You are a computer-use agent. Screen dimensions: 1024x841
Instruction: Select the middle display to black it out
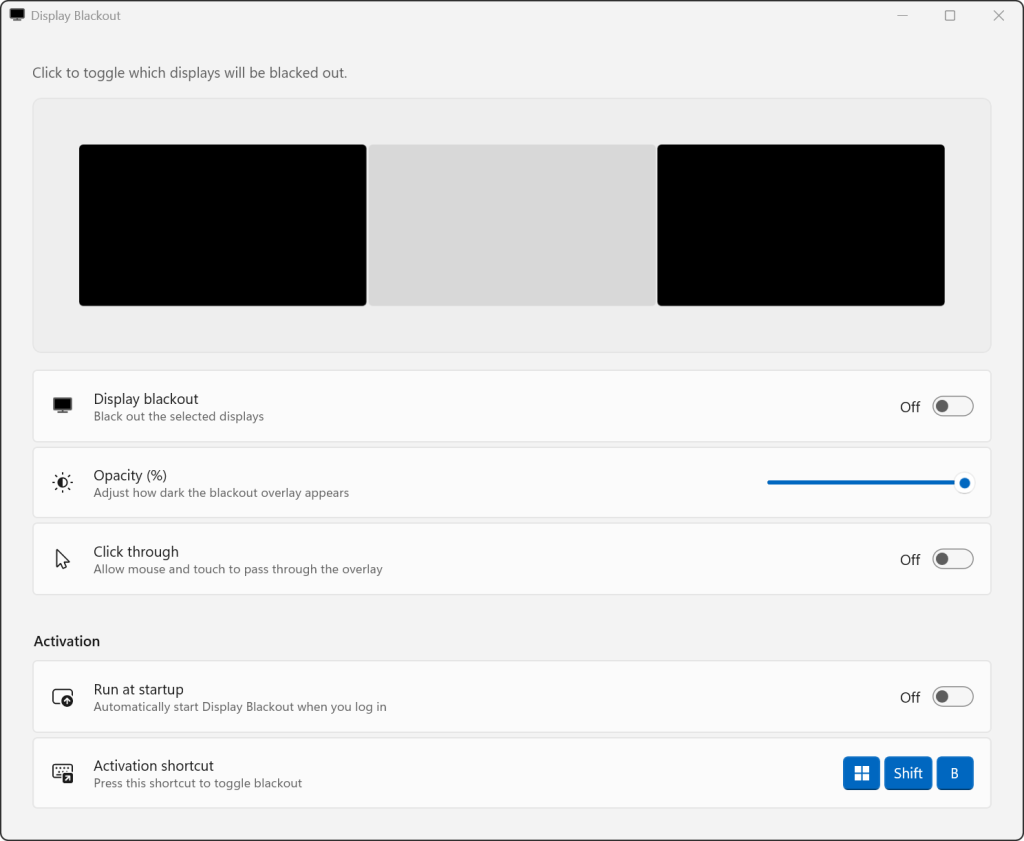tap(511, 224)
